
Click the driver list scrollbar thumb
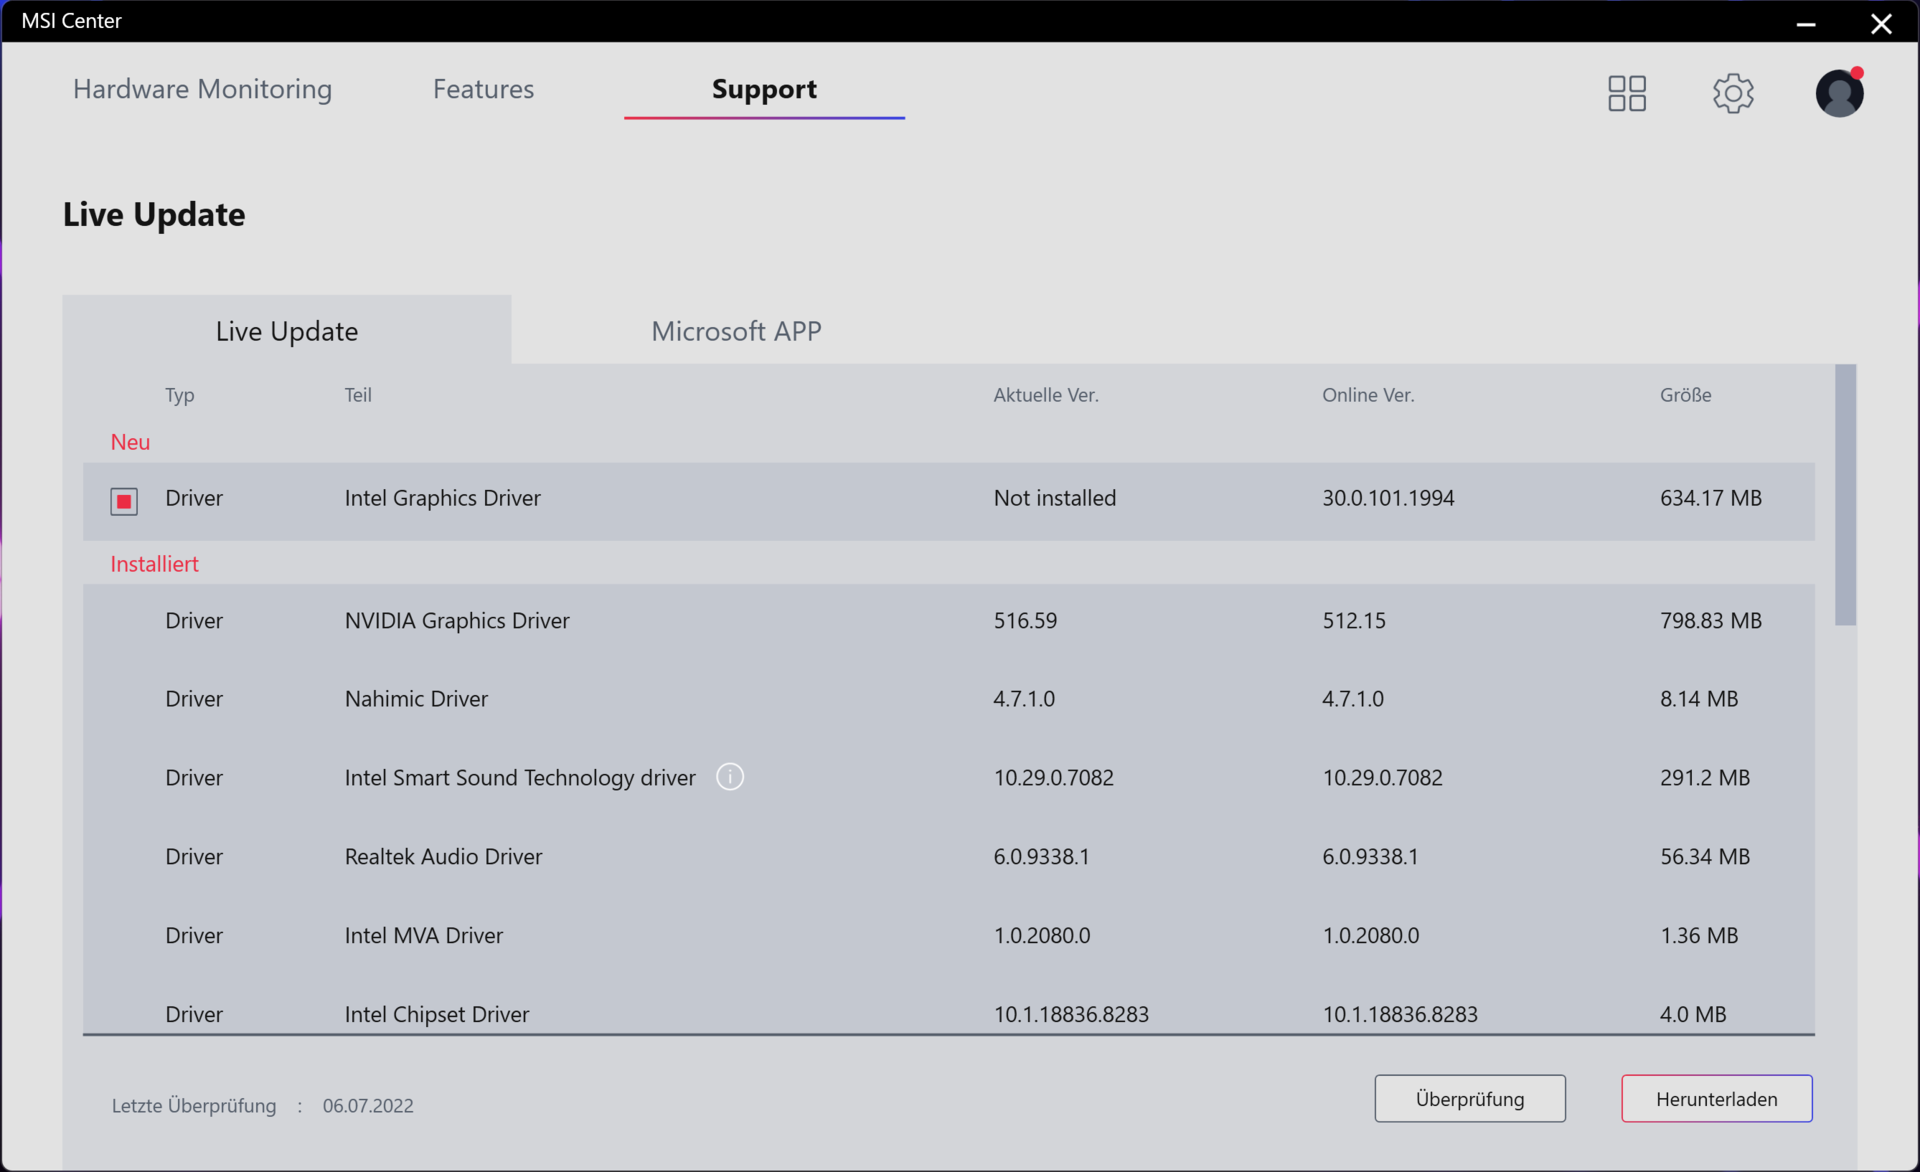[1845, 495]
